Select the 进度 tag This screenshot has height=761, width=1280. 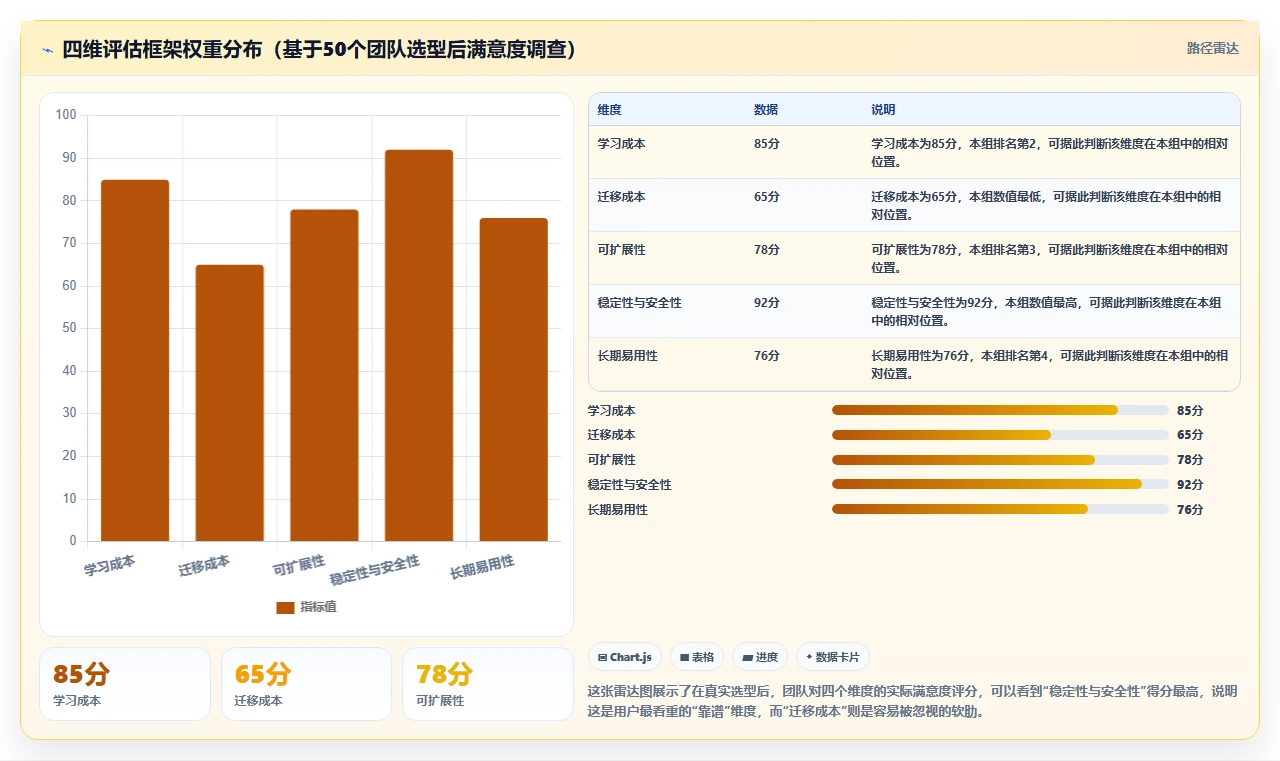click(x=760, y=657)
